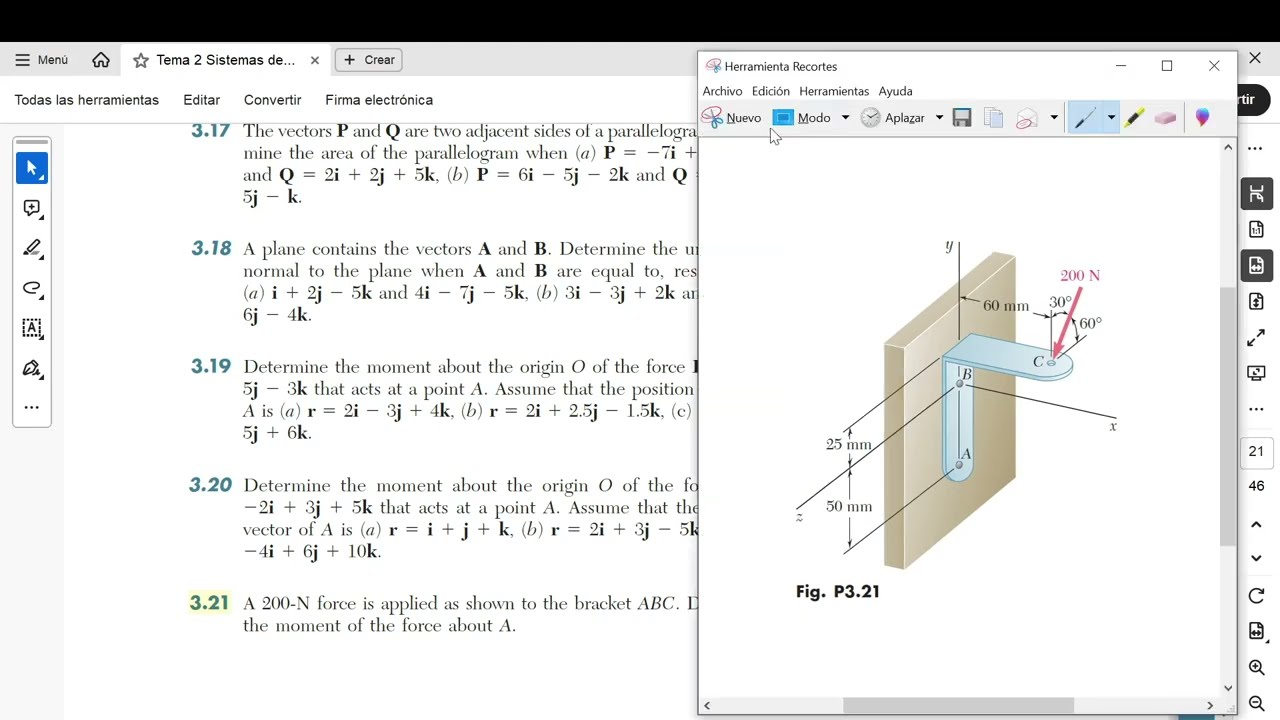The image size is (1280, 720).
Task: Click the Snipping Tool scroll up arrow
Action: tap(1228, 148)
